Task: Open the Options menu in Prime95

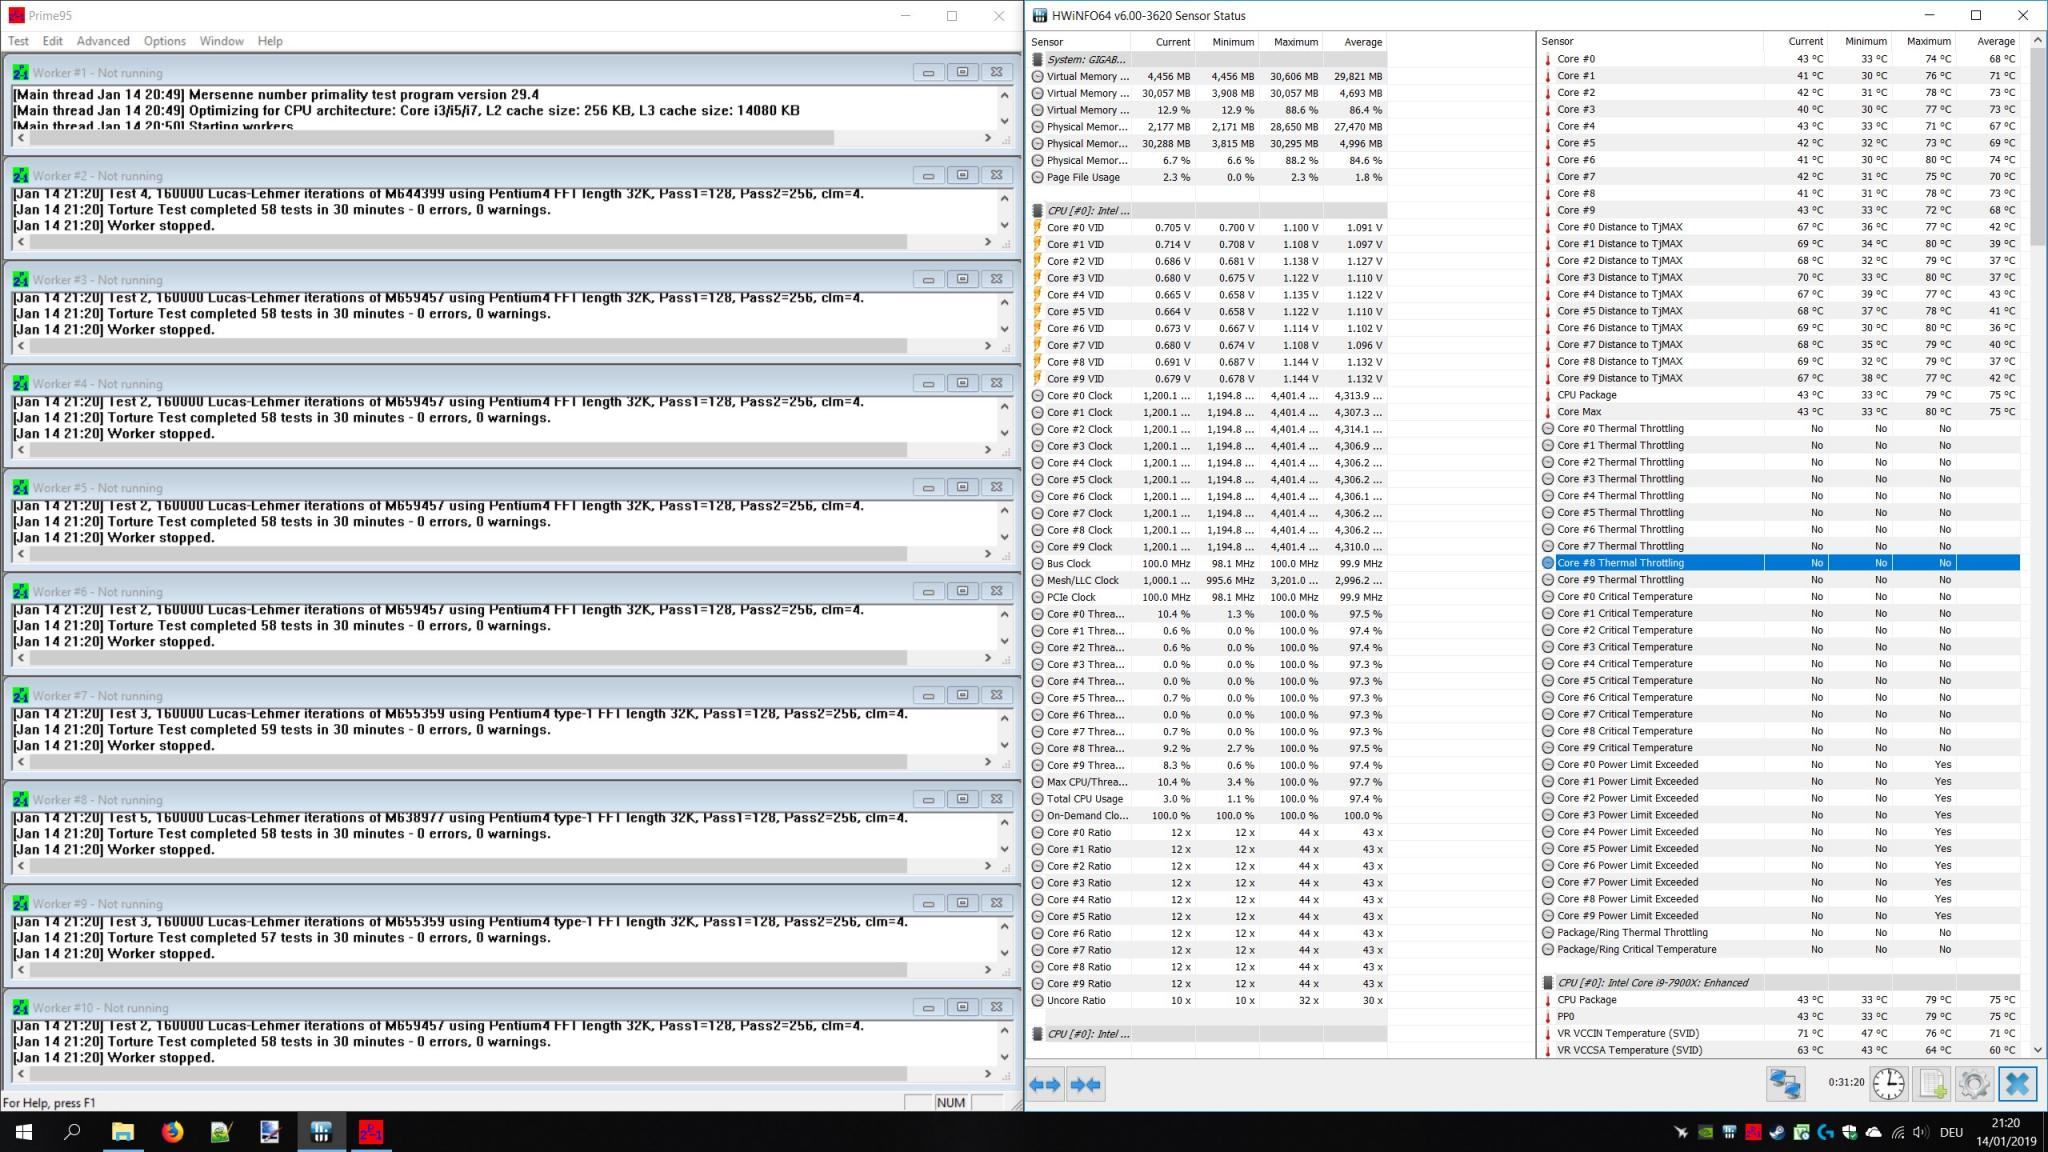Action: (164, 41)
